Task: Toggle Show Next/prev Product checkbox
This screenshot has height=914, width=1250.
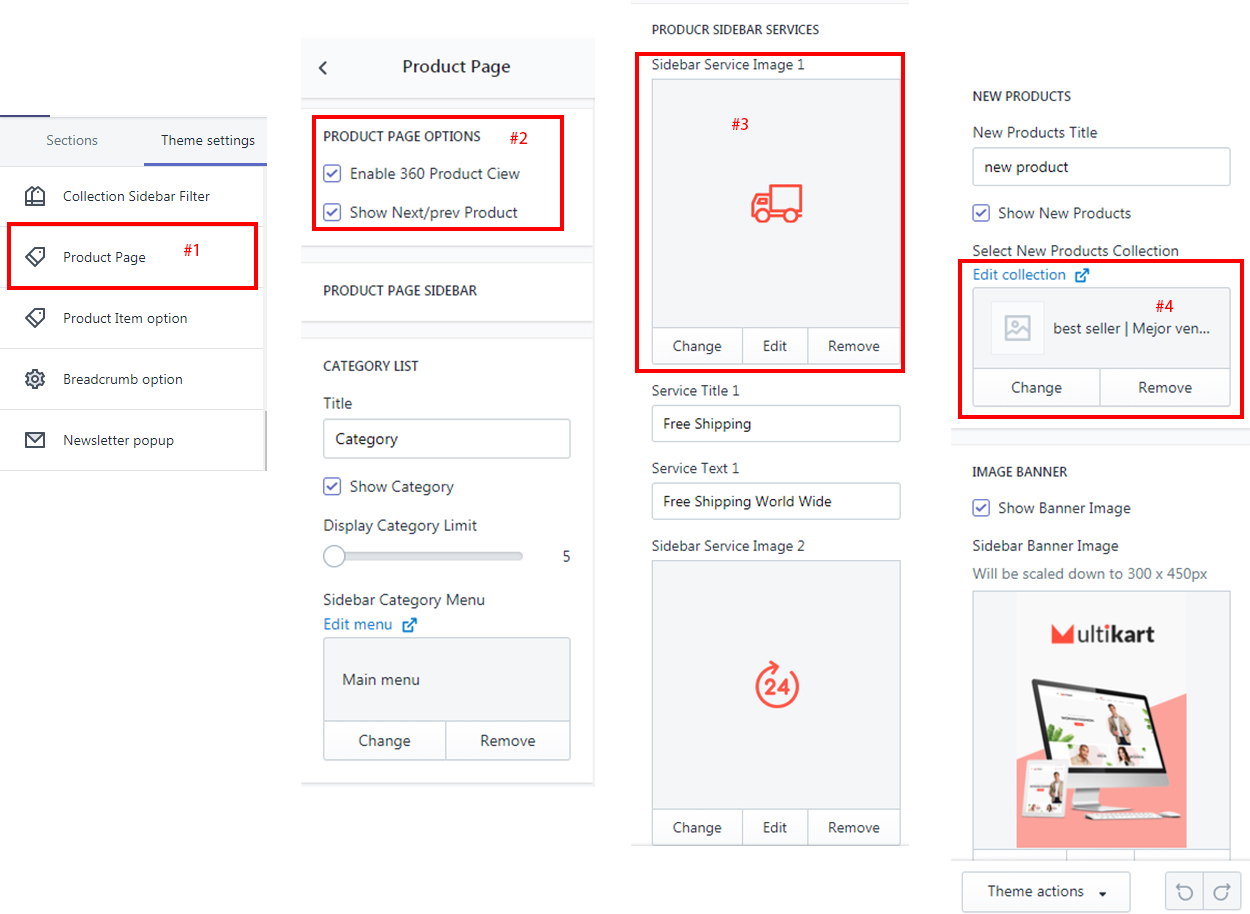Action: 333,212
